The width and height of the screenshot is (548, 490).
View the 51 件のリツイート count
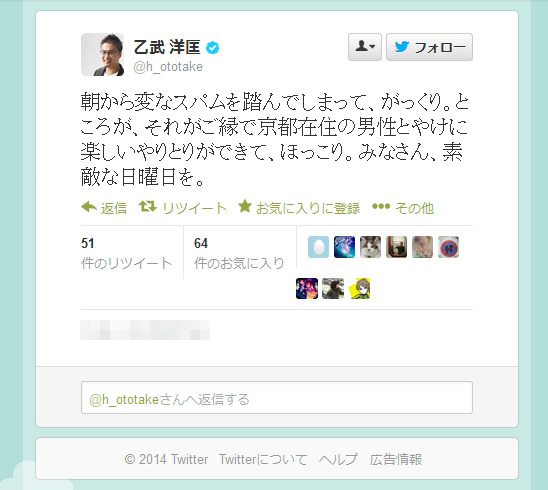pyautogui.click(x=126, y=253)
